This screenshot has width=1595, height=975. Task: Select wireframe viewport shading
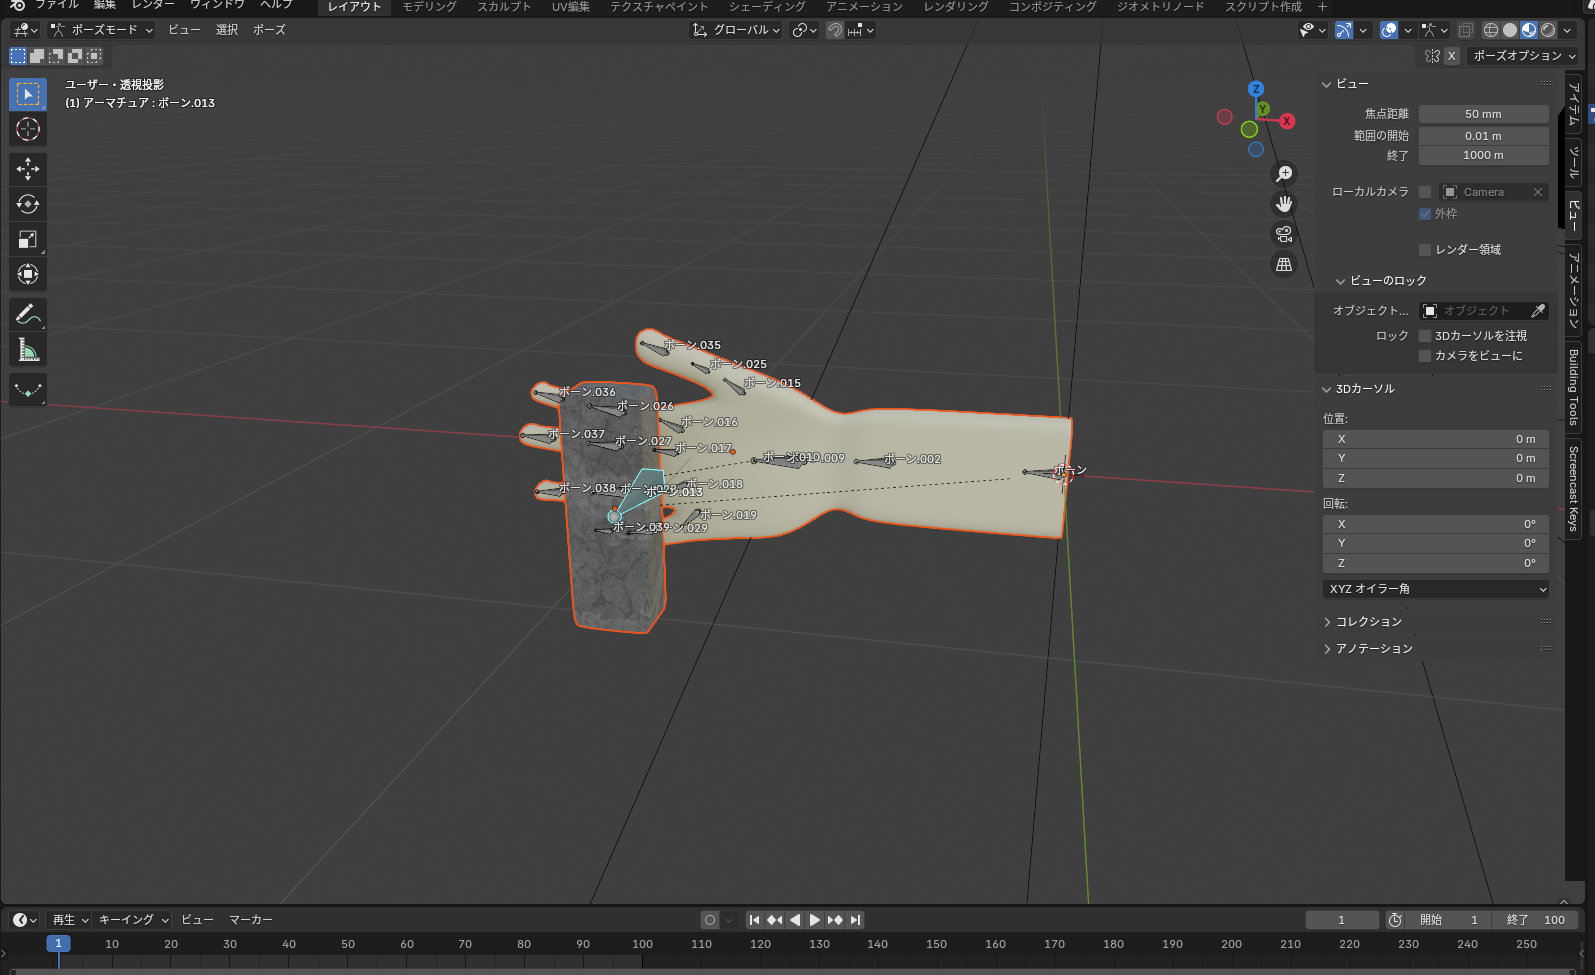[x=1491, y=30]
